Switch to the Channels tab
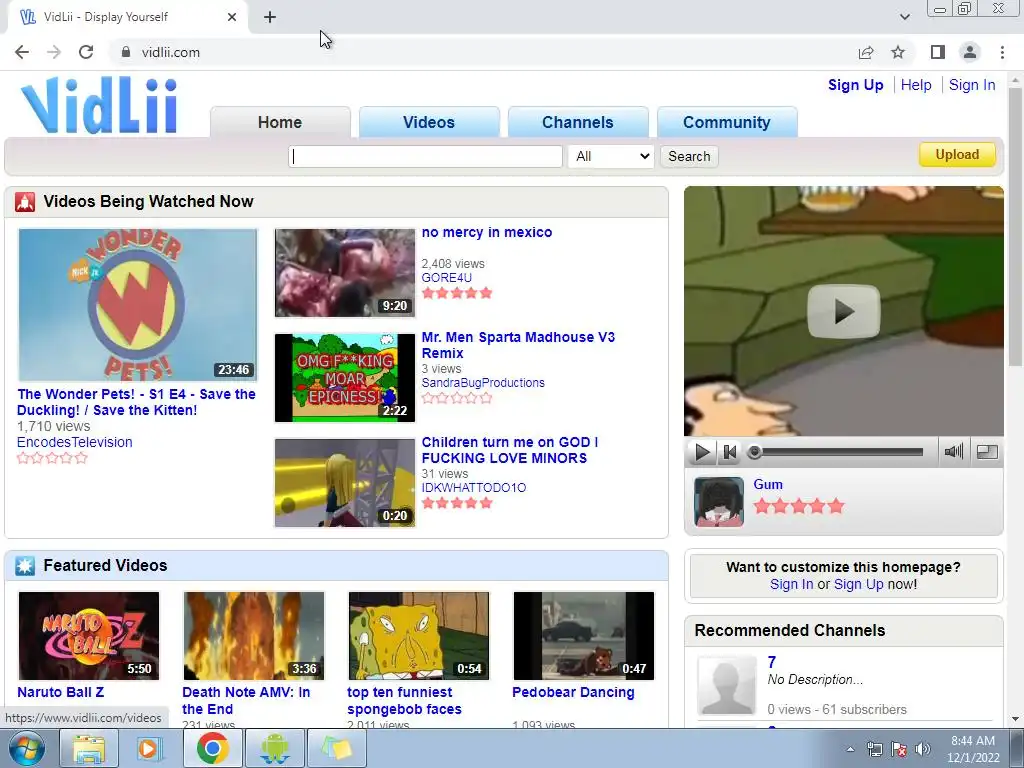This screenshot has height=768, width=1024. (578, 122)
